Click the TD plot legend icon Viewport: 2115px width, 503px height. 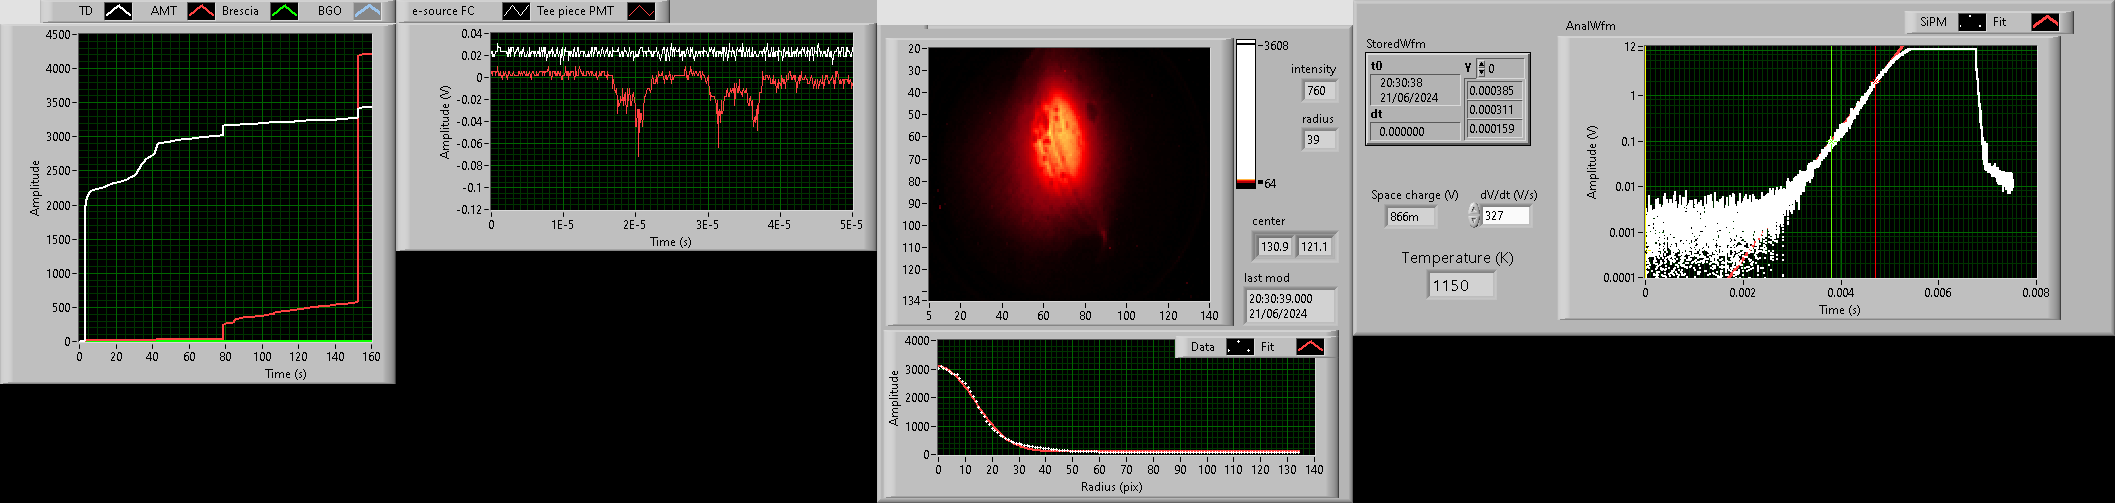118,11
